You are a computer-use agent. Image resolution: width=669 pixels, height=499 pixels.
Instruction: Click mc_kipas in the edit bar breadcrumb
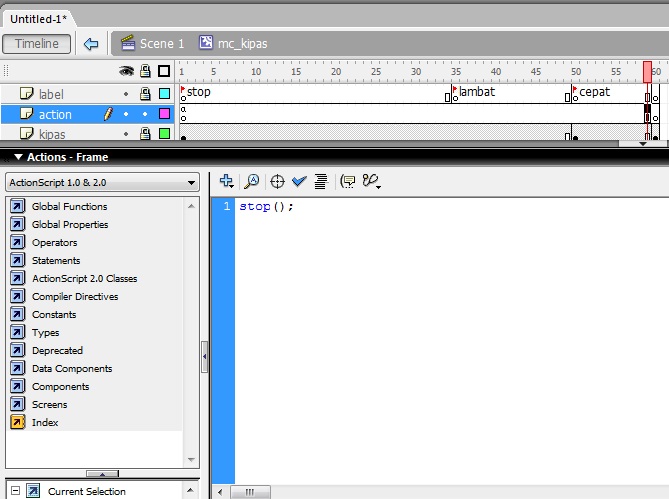[x=242, y=44]
